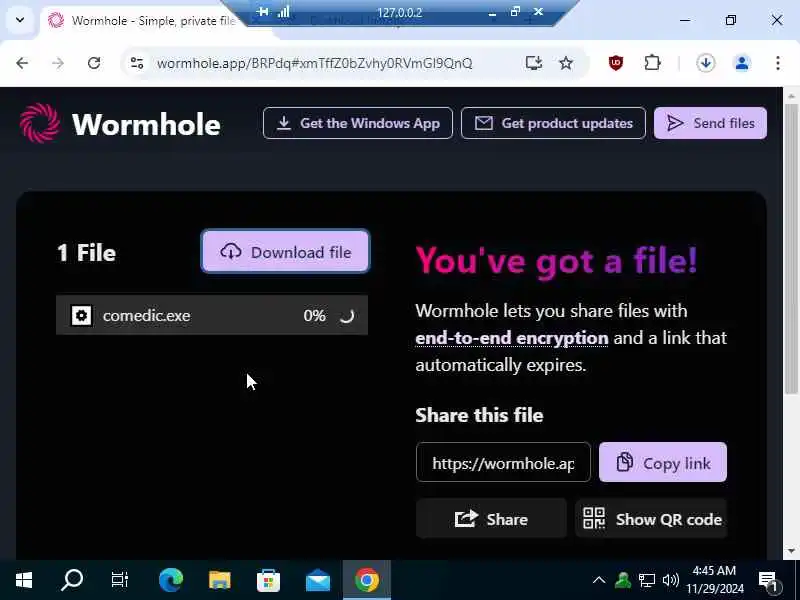Screen dimensions: 800x600
Task: Open the Mail app from the taskbar
Action: (318, 580)
